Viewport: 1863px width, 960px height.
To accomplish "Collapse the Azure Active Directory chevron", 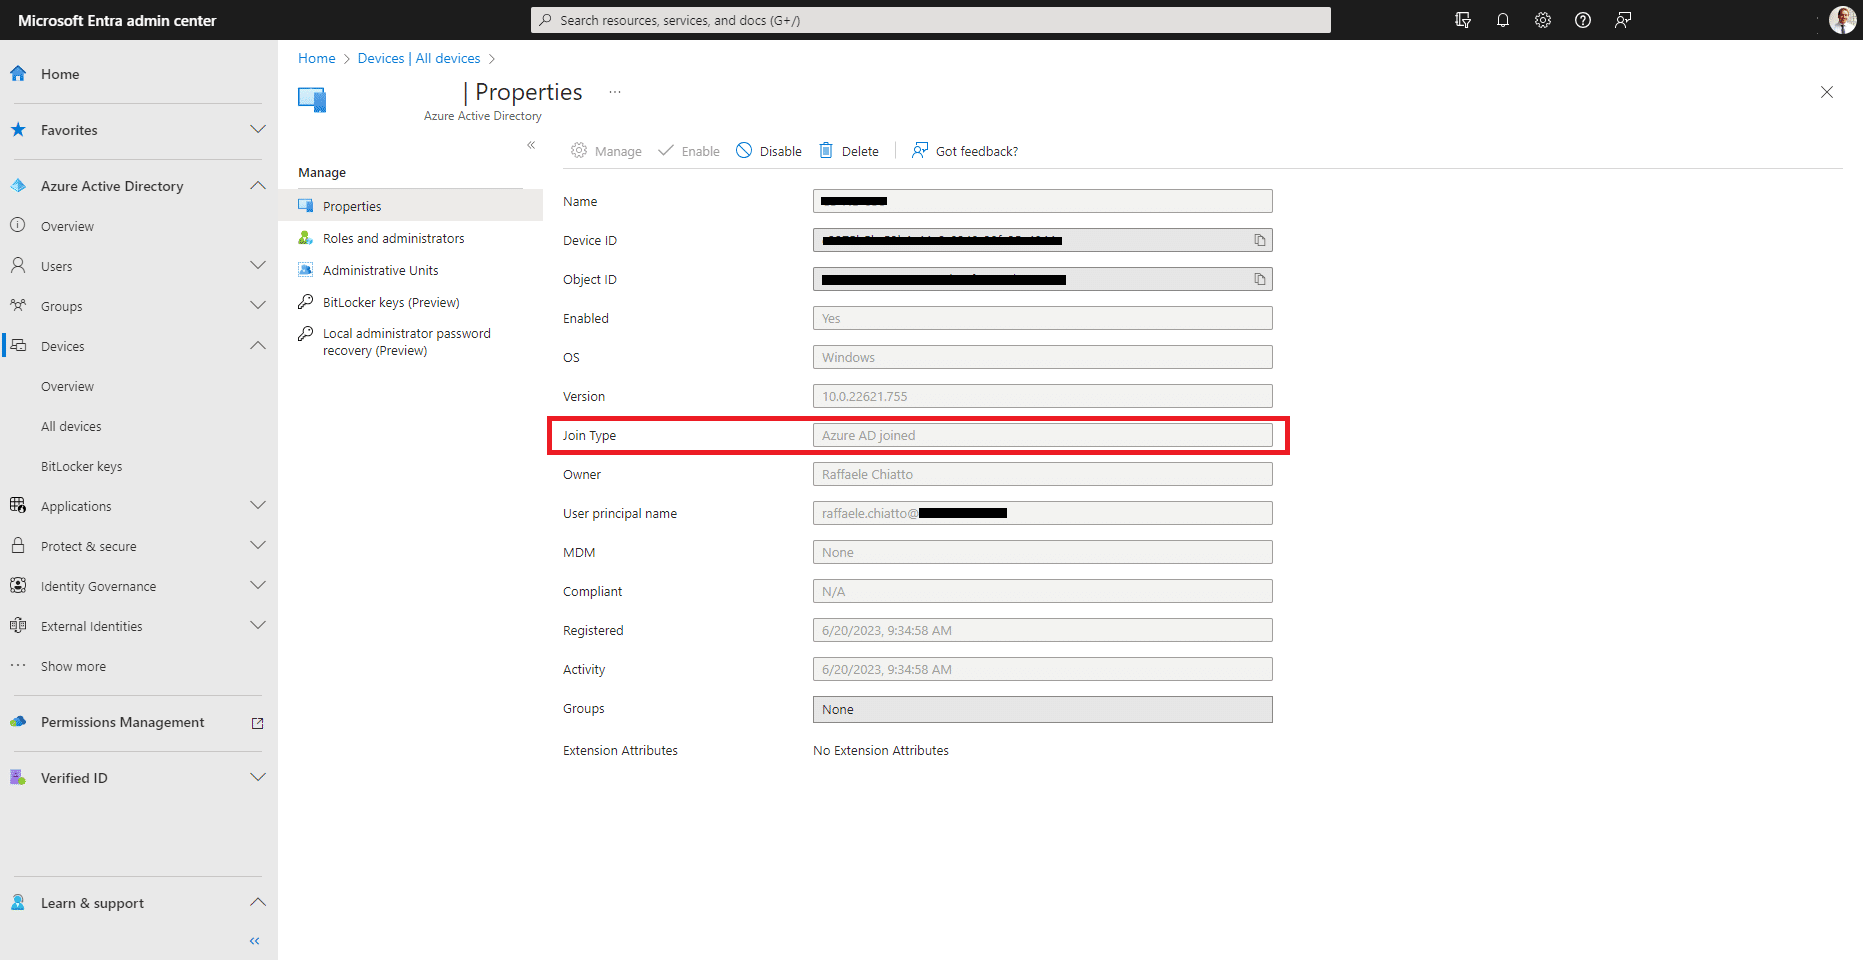I will coord(258,185).
